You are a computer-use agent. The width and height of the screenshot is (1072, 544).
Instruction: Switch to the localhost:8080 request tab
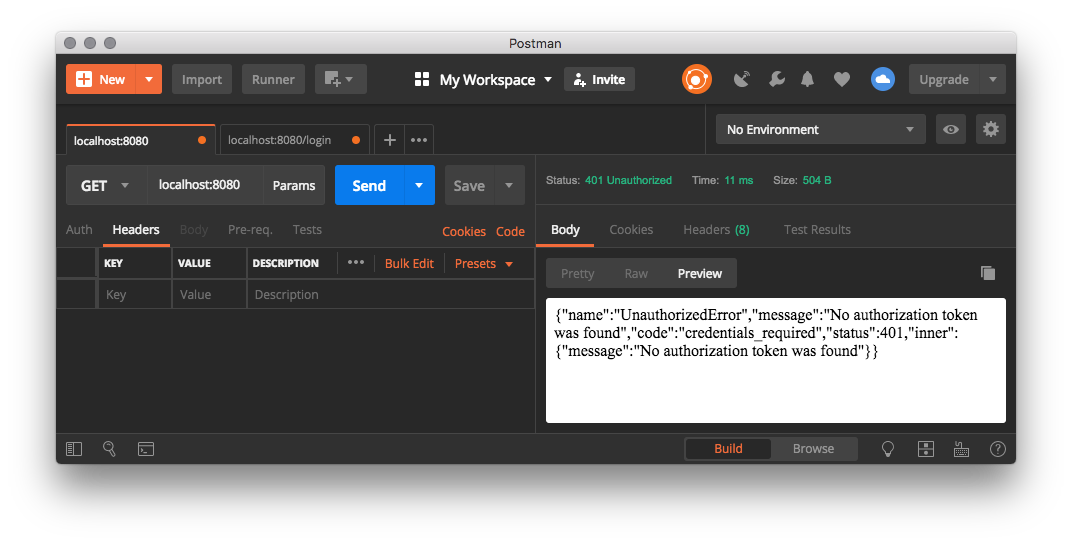(x=140, y=140)
